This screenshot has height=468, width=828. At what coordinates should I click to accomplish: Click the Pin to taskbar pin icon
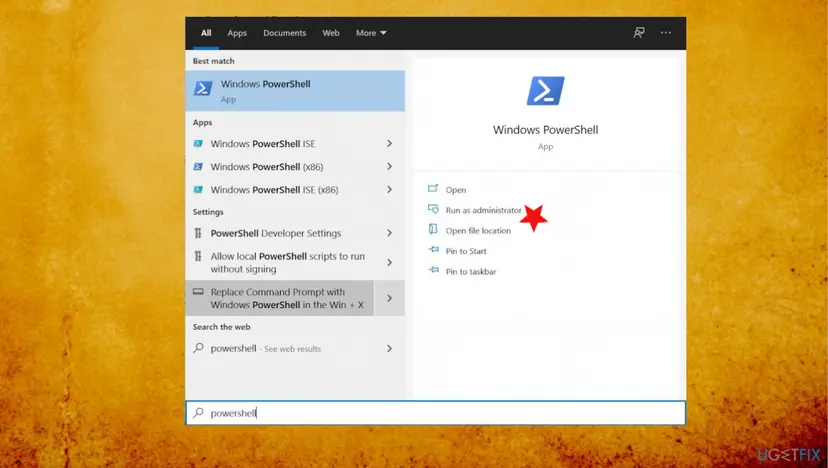coord(434,270)
